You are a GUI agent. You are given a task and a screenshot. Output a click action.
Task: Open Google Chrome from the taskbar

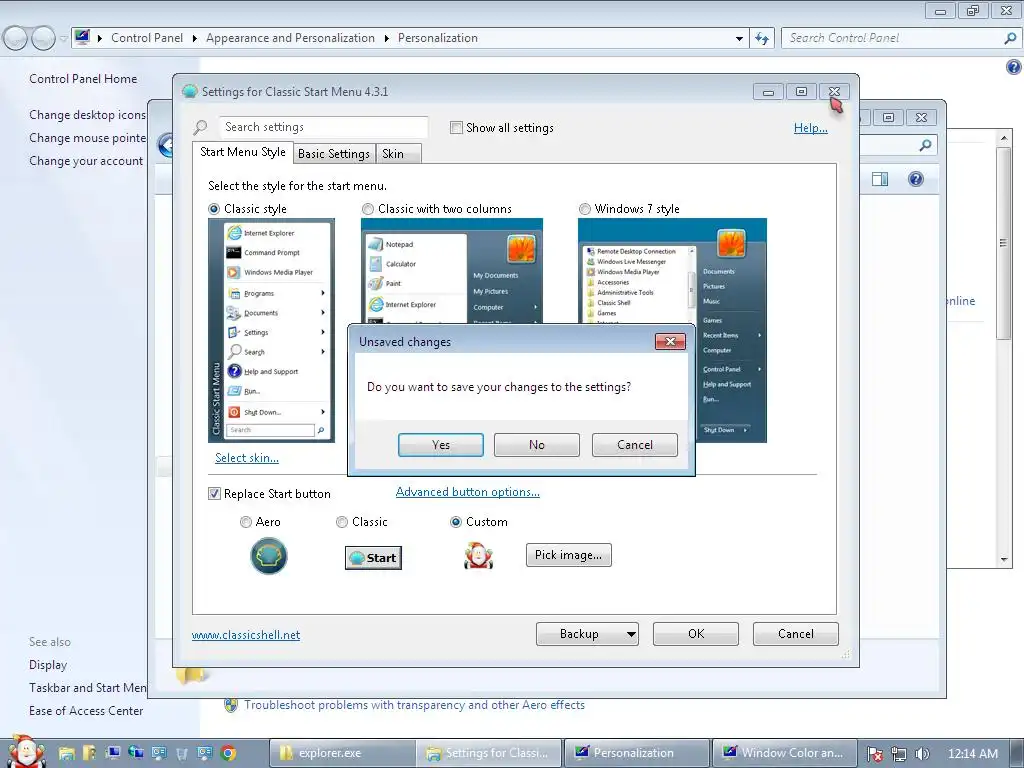(228, 753)
